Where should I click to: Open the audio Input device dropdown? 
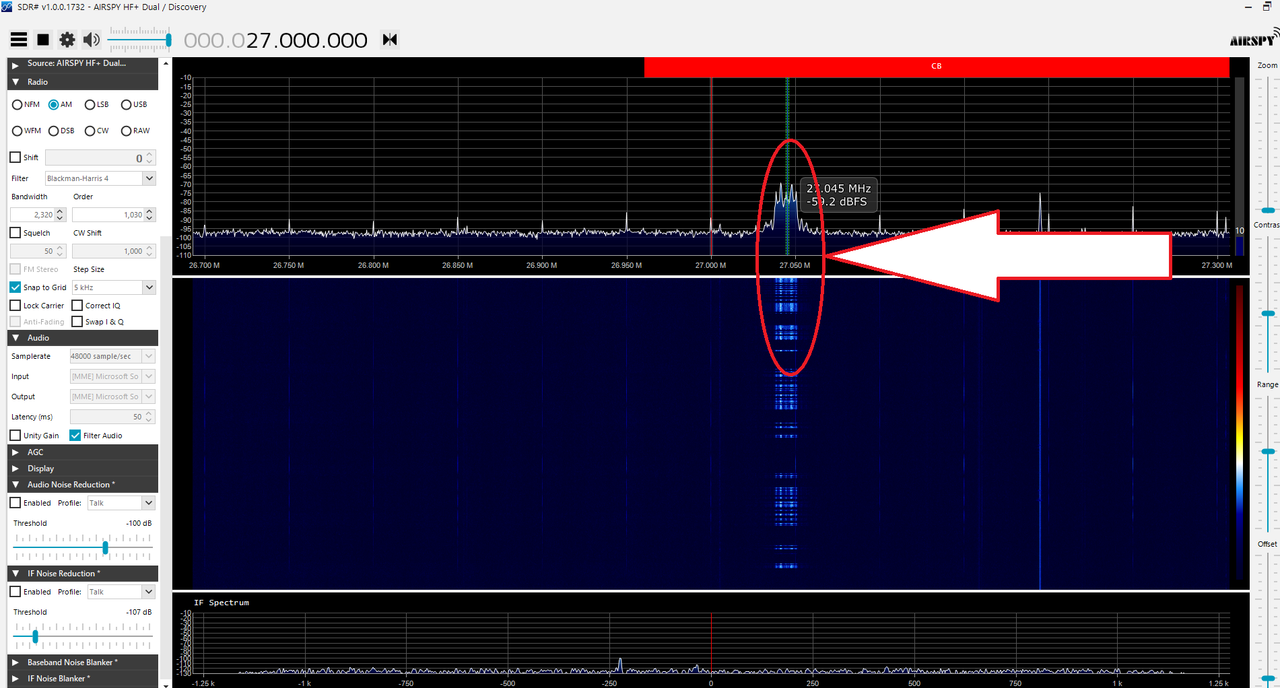(113, 376)
